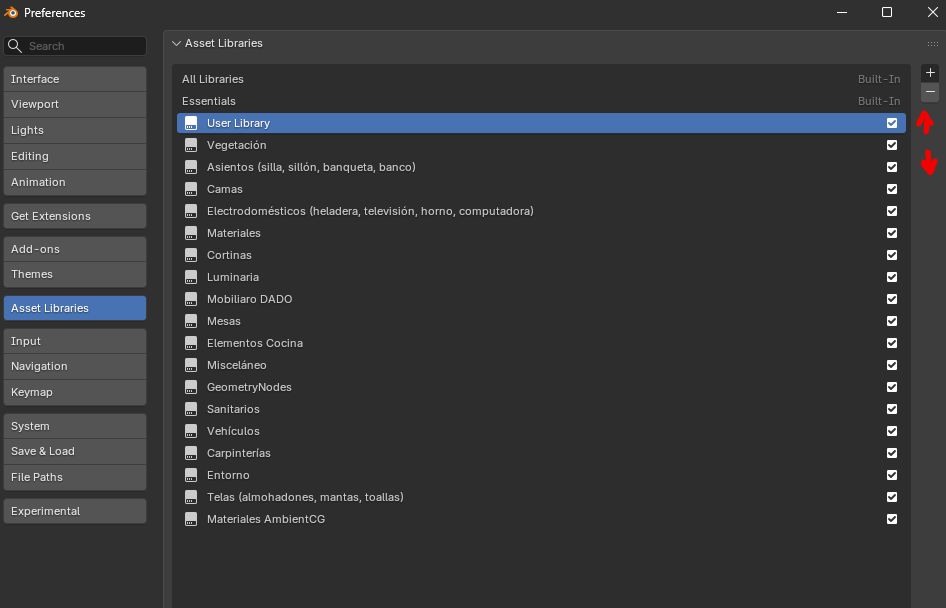Go to the Editing section
The image size is (946, 608).
click(75, 156)
